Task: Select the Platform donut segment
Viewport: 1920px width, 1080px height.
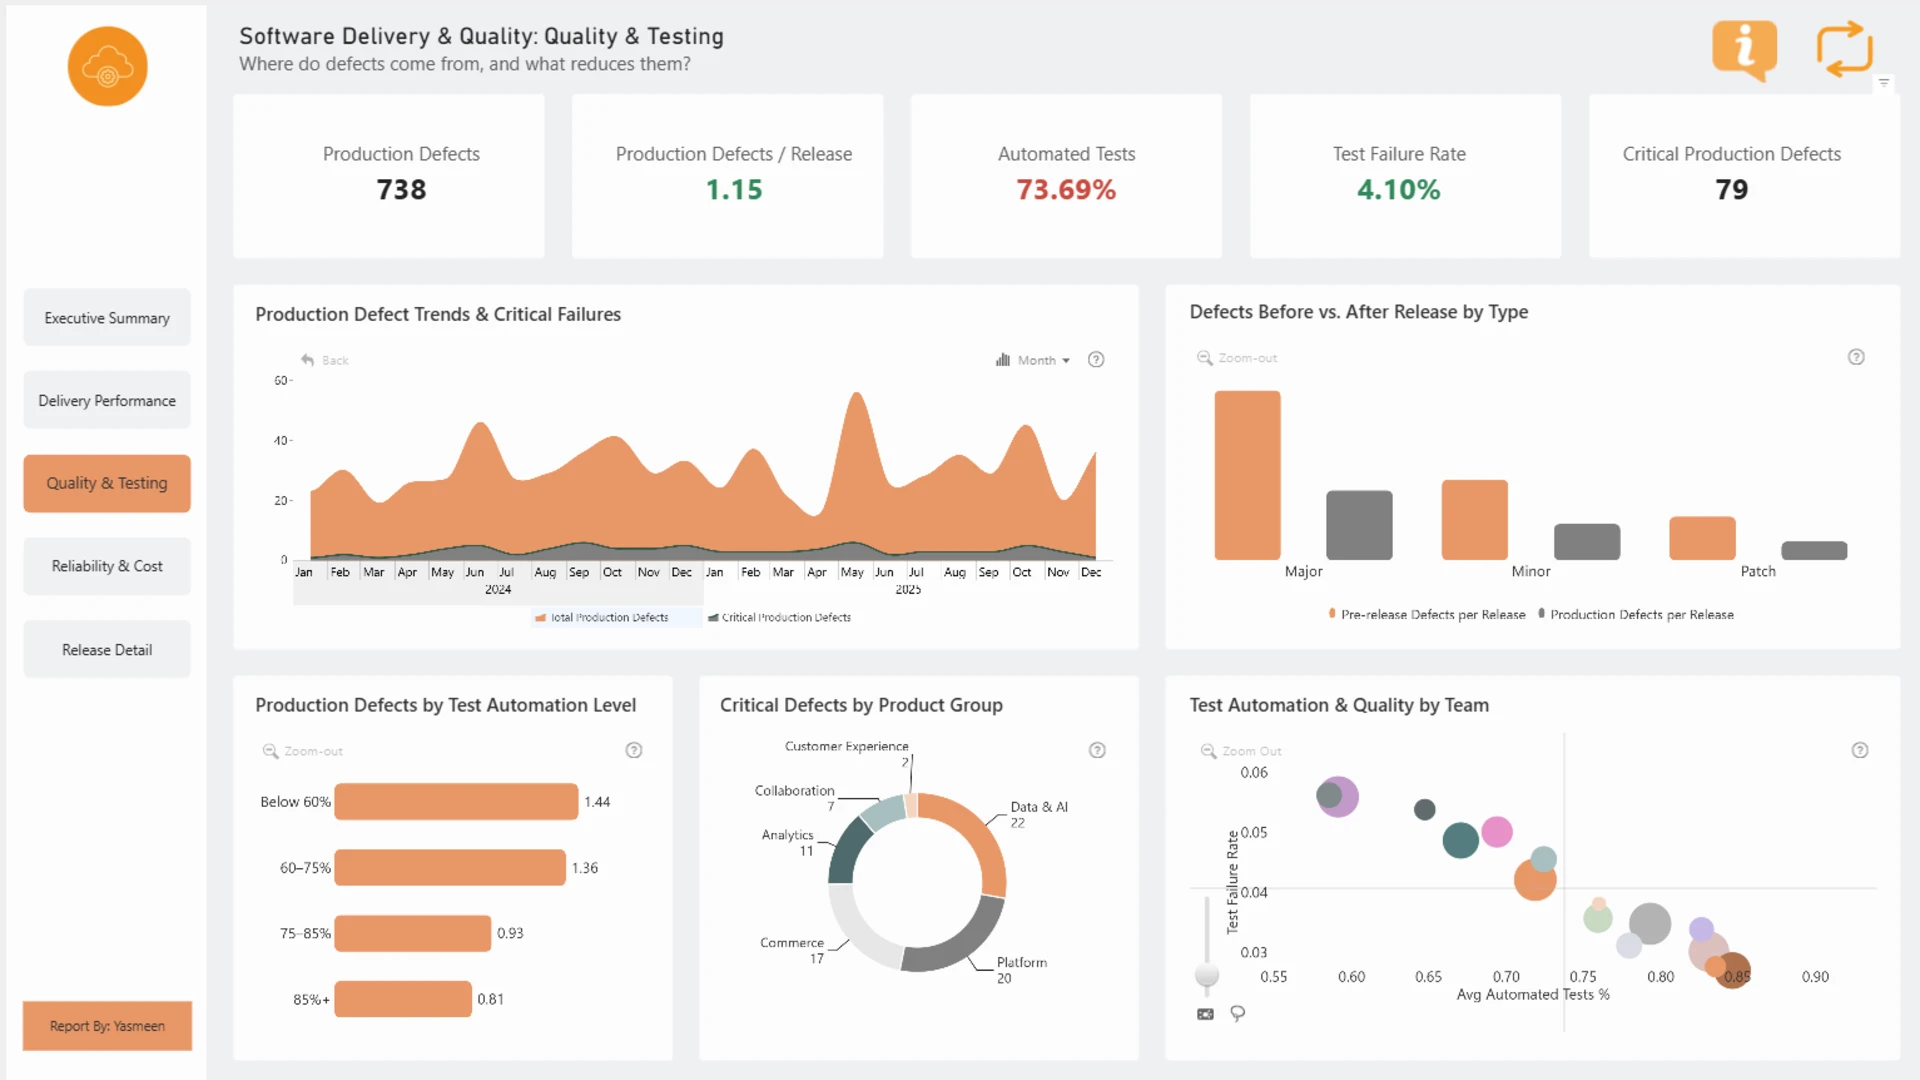Action: 962,944
